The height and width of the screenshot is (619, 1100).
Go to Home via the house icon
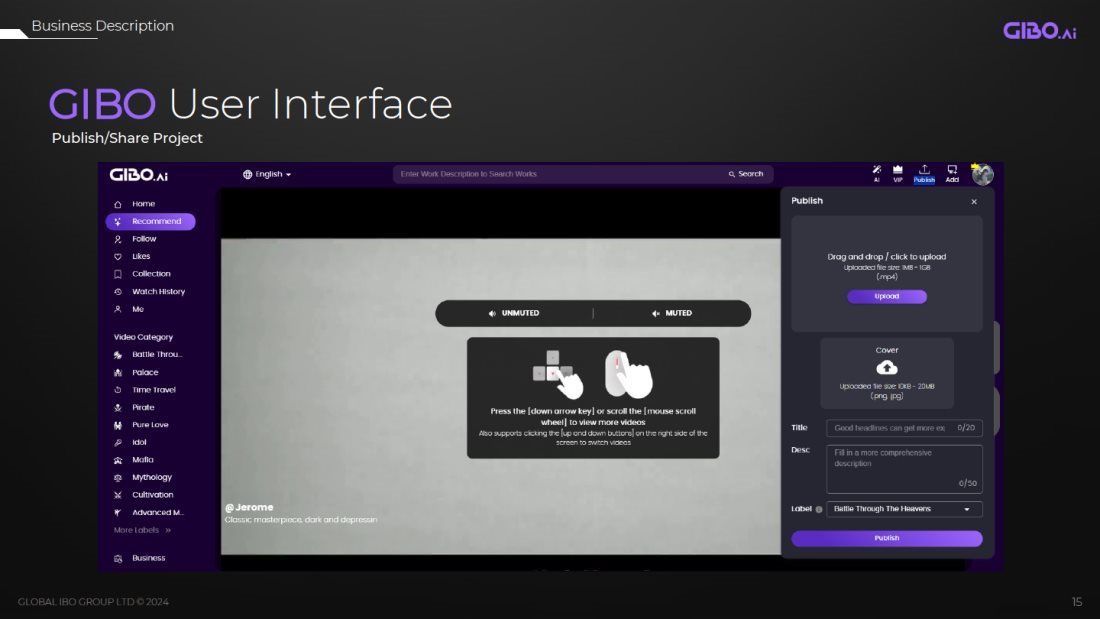click(x=118, y=204)
